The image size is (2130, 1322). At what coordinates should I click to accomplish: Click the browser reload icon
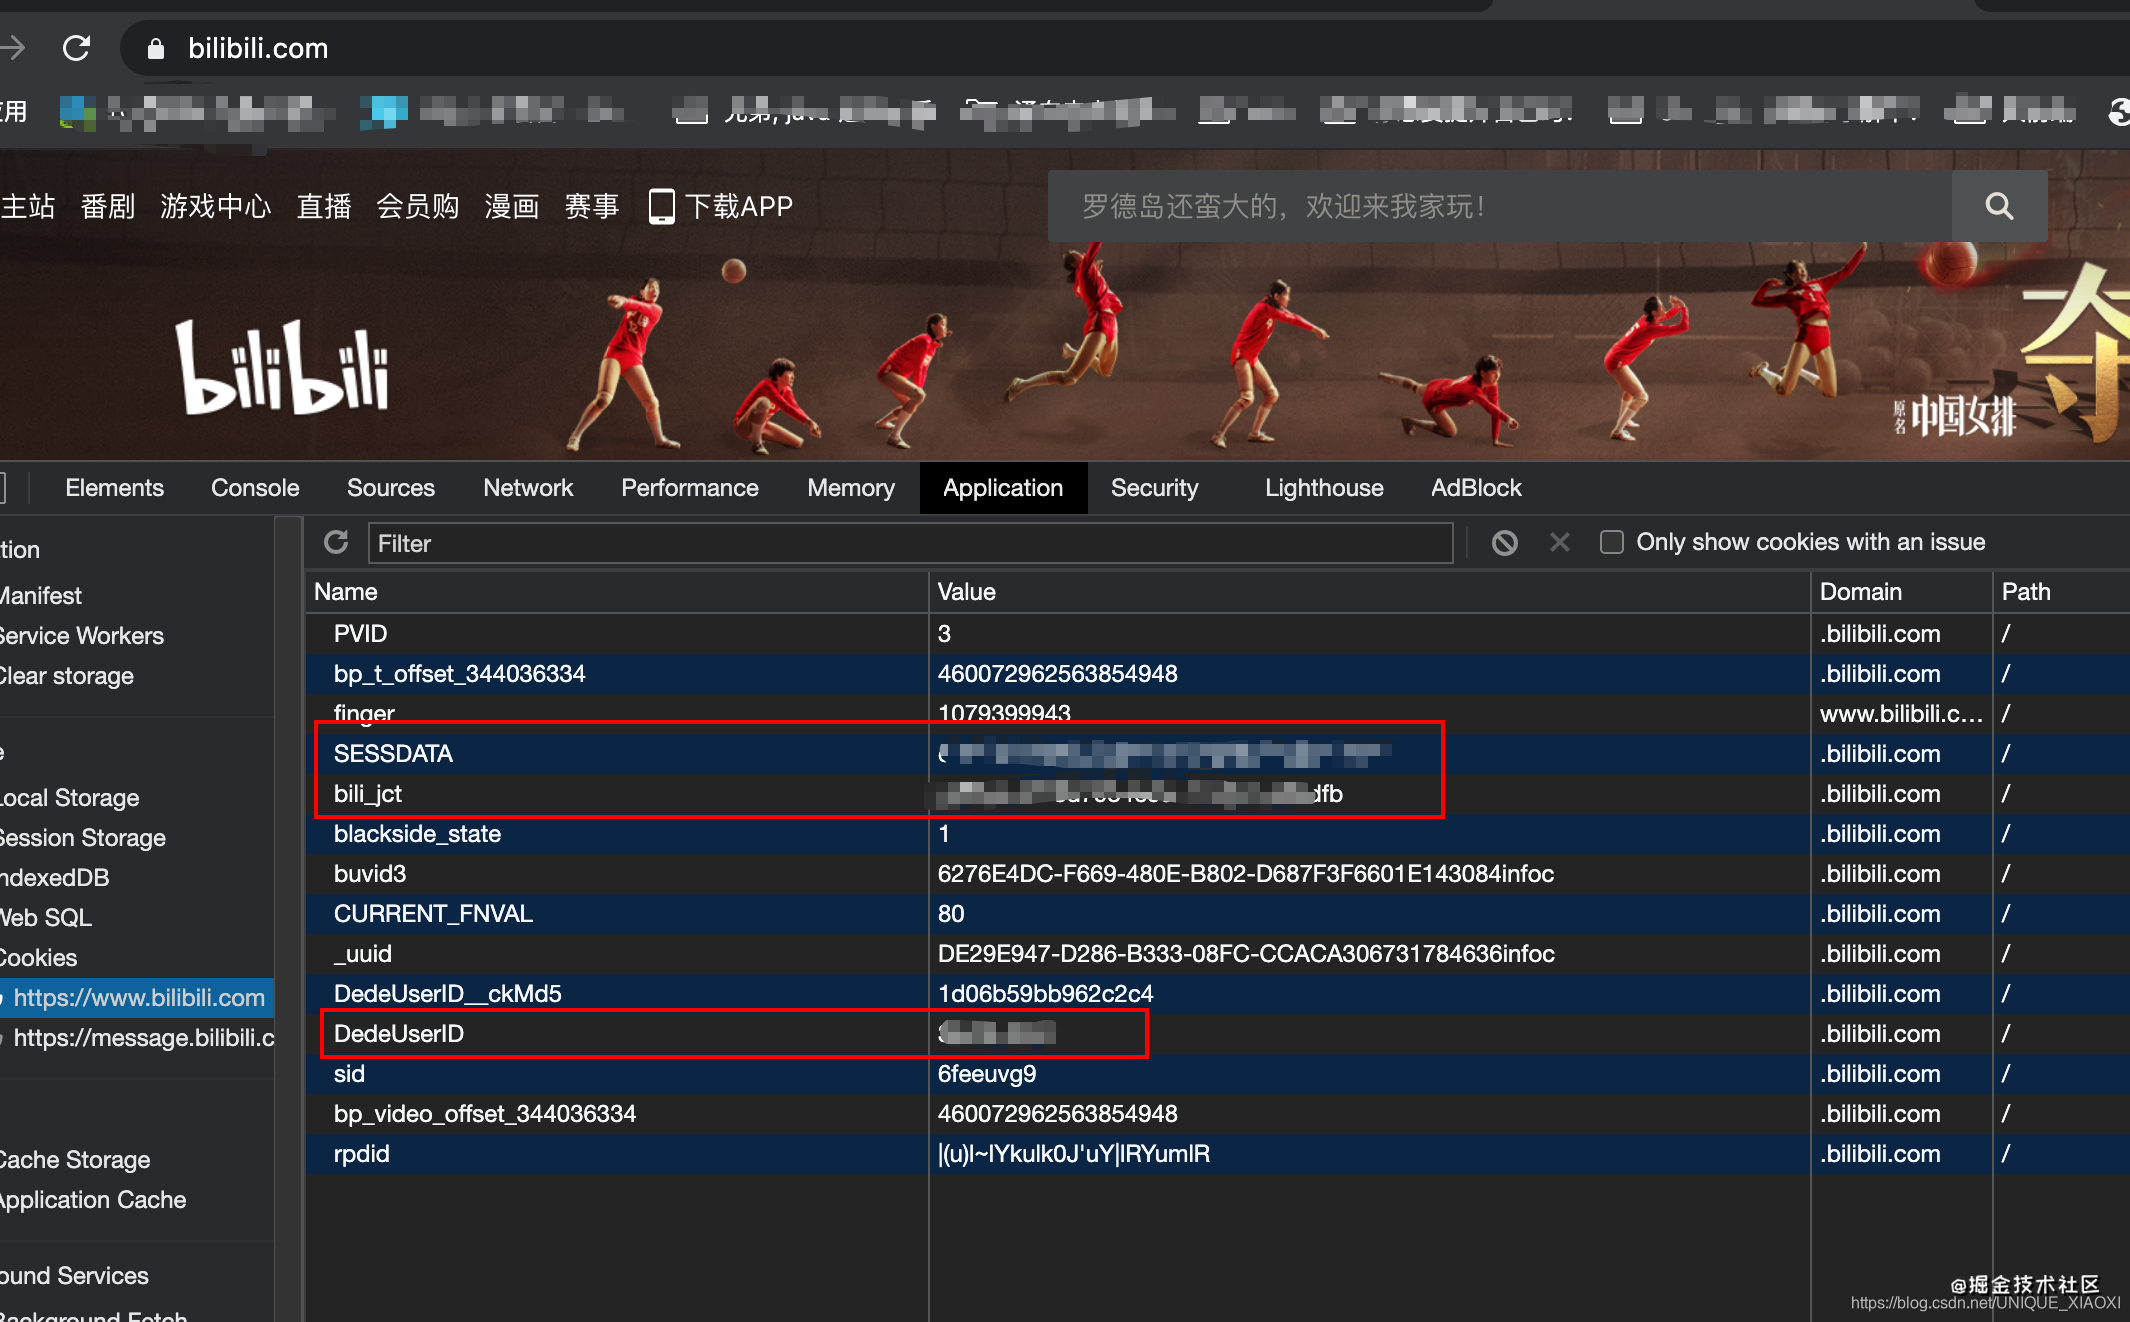pos(77,48)
